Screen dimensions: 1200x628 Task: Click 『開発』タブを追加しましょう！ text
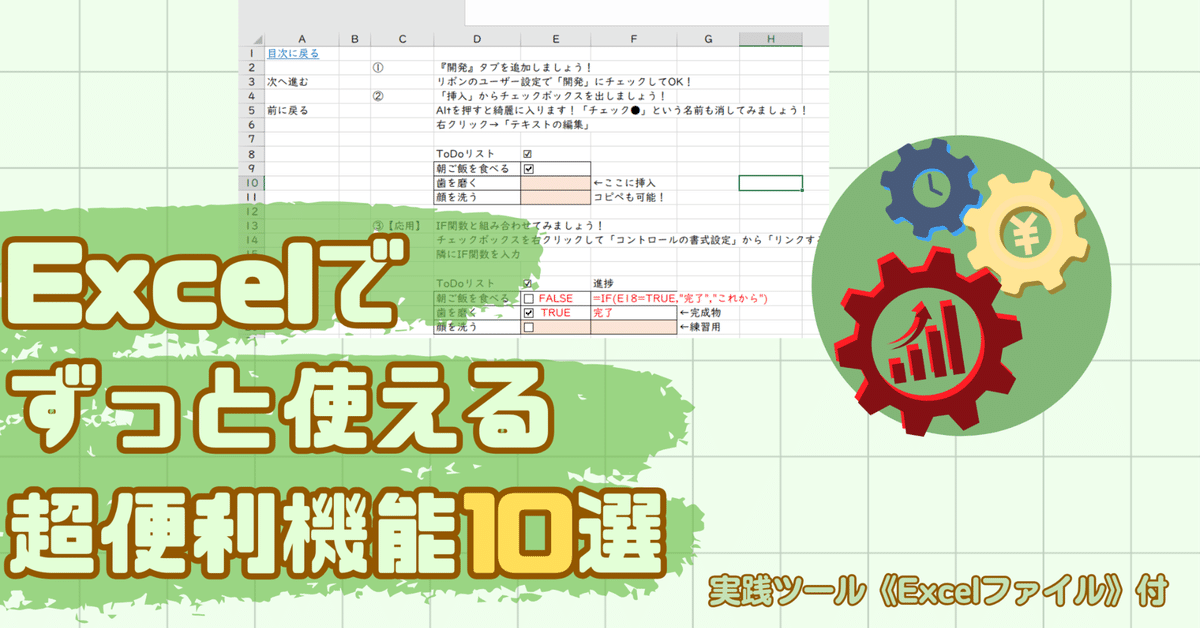click(x=514, y=67)
